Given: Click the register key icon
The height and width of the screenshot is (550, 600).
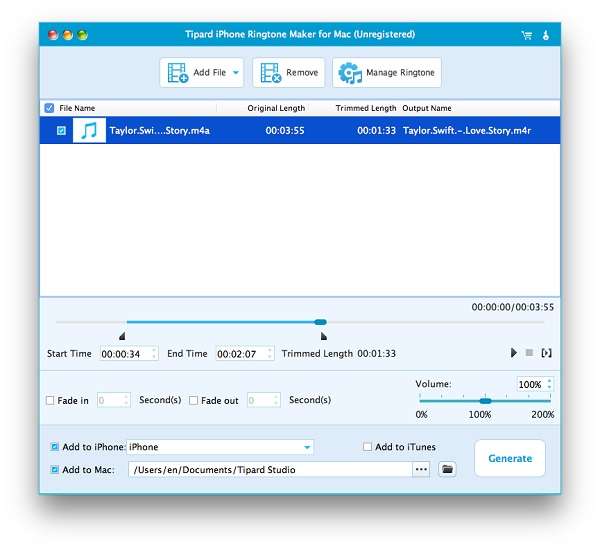Looking at the screenshot, I should coord(546,35).
